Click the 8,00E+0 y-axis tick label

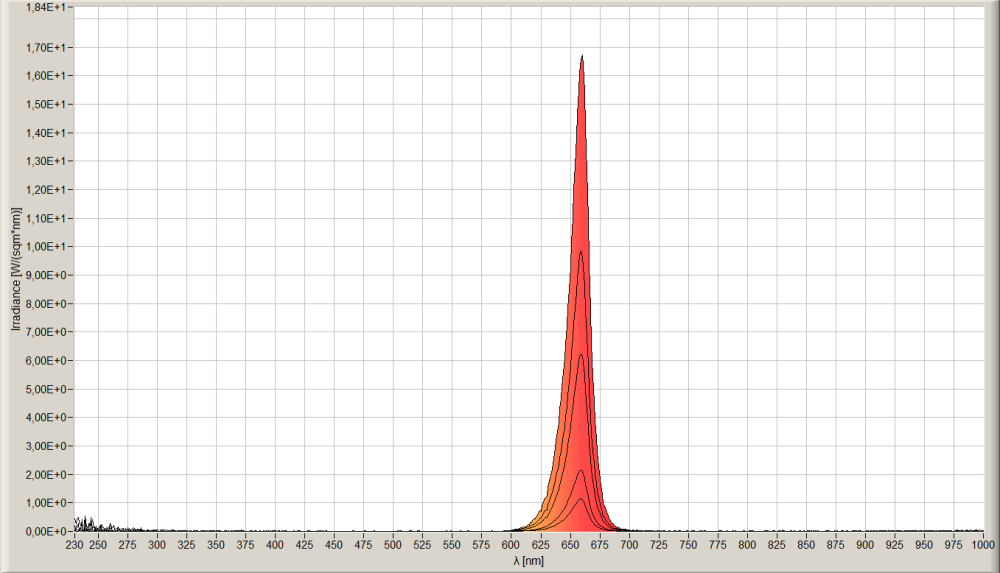(x=44, y=304)
